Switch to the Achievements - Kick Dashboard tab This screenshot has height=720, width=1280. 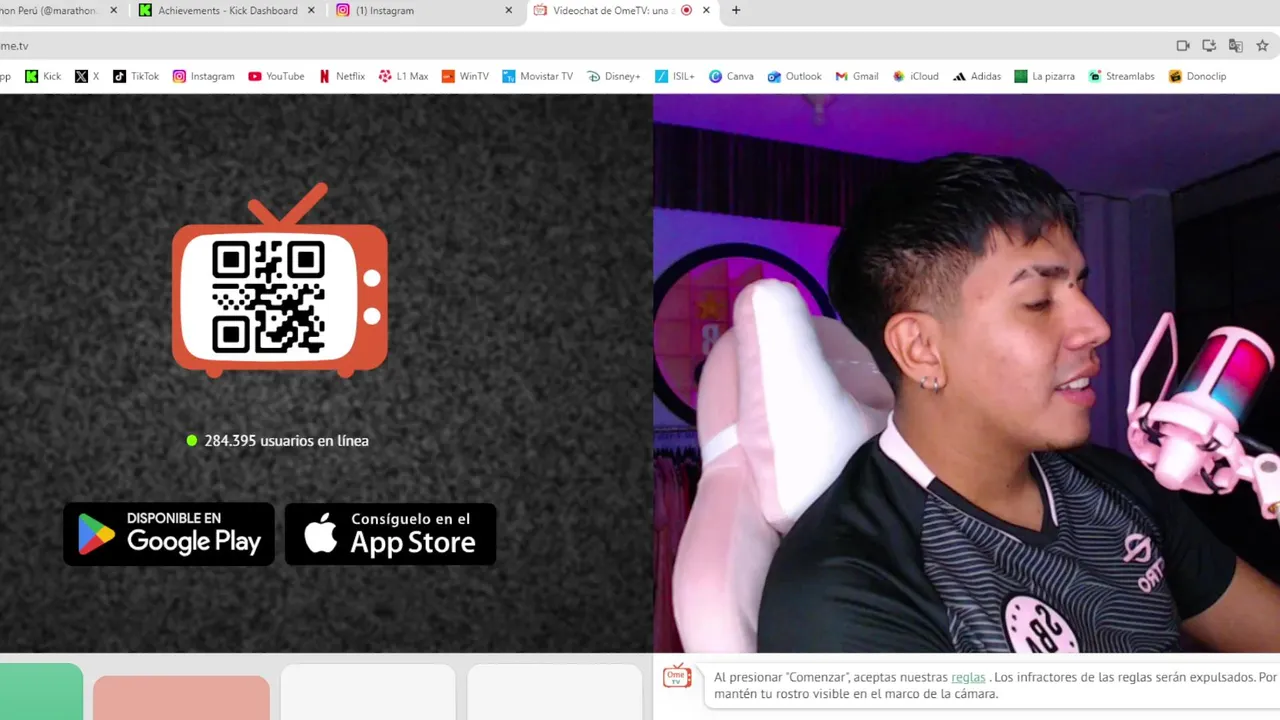click(x=227, y=11)
